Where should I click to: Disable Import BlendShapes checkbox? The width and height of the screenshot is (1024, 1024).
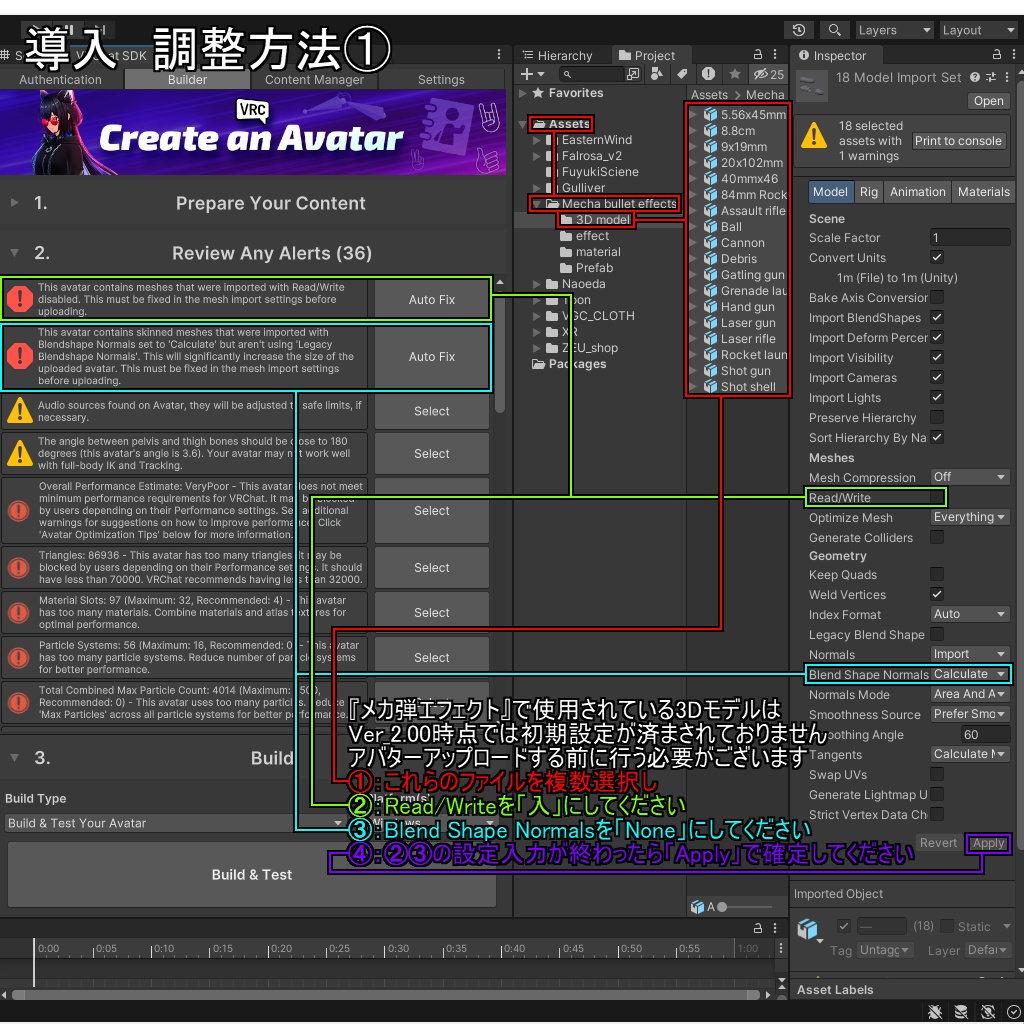(938, 317)
